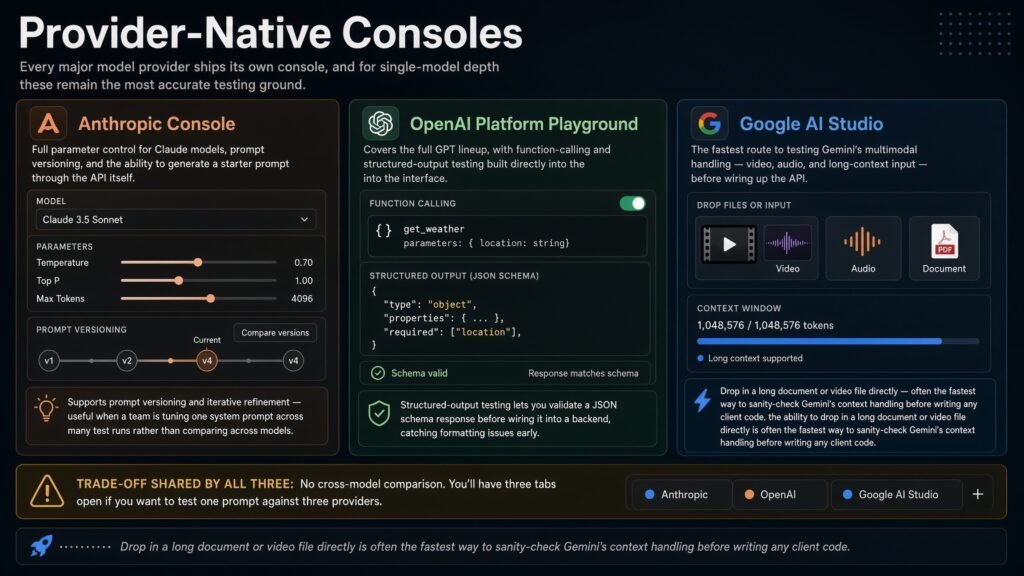Adjust the Temperature slider
This screenshot has width=1024, height=576.
(198, 262)
